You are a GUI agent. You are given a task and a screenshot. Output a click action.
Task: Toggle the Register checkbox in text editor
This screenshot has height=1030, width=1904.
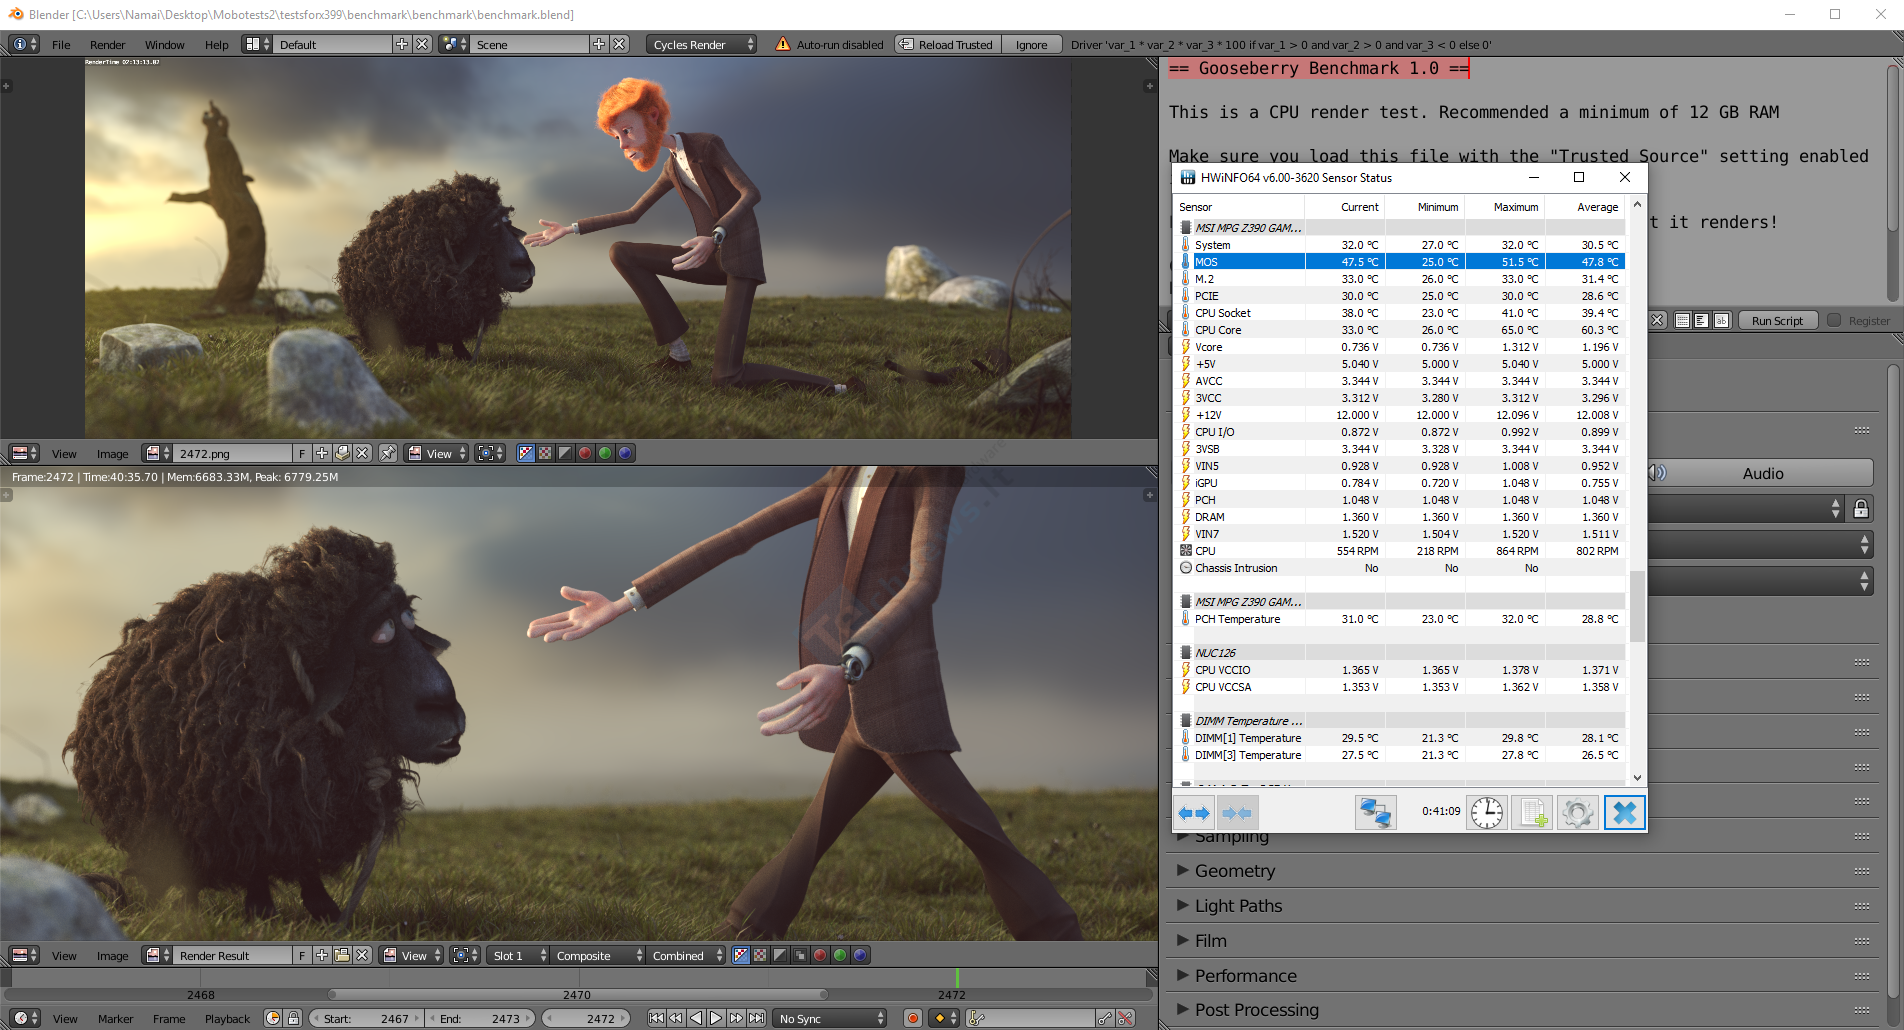coord(1834,321)
